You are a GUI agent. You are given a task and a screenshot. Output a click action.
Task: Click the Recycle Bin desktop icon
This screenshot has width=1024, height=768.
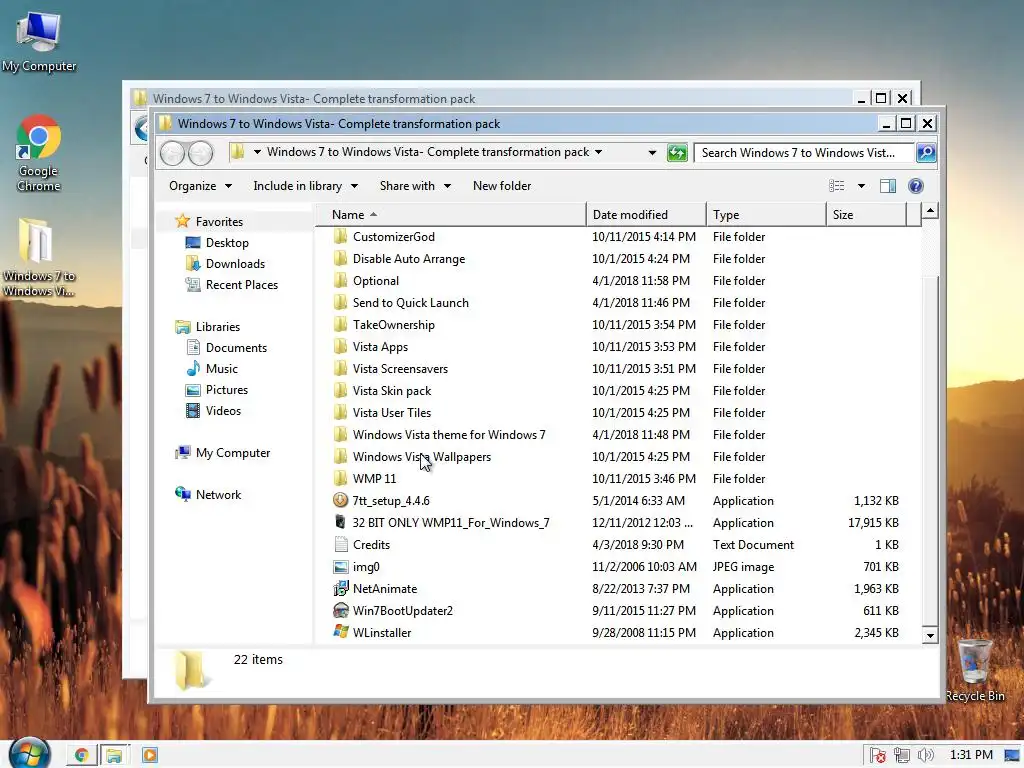[974, 670]
